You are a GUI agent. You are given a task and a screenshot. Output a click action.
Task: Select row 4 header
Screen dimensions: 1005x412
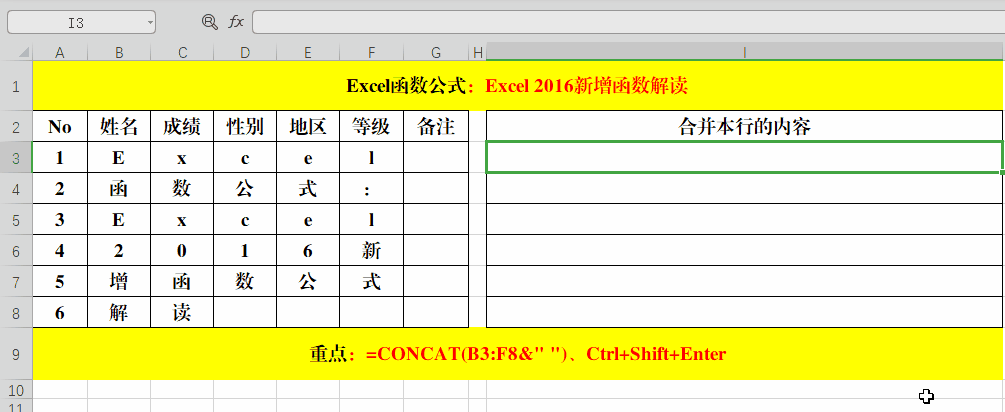point(16,189)
